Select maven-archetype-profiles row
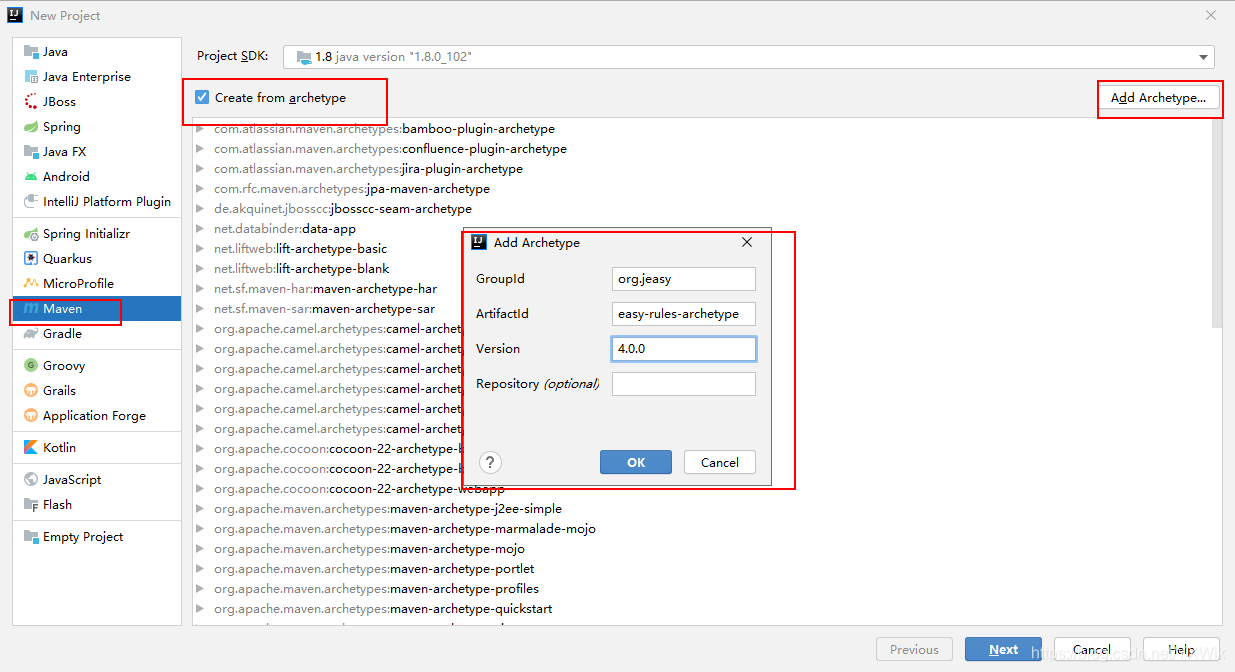This screenshot has width=1235, height=672. pyautogui.click(x=376, y=589)
